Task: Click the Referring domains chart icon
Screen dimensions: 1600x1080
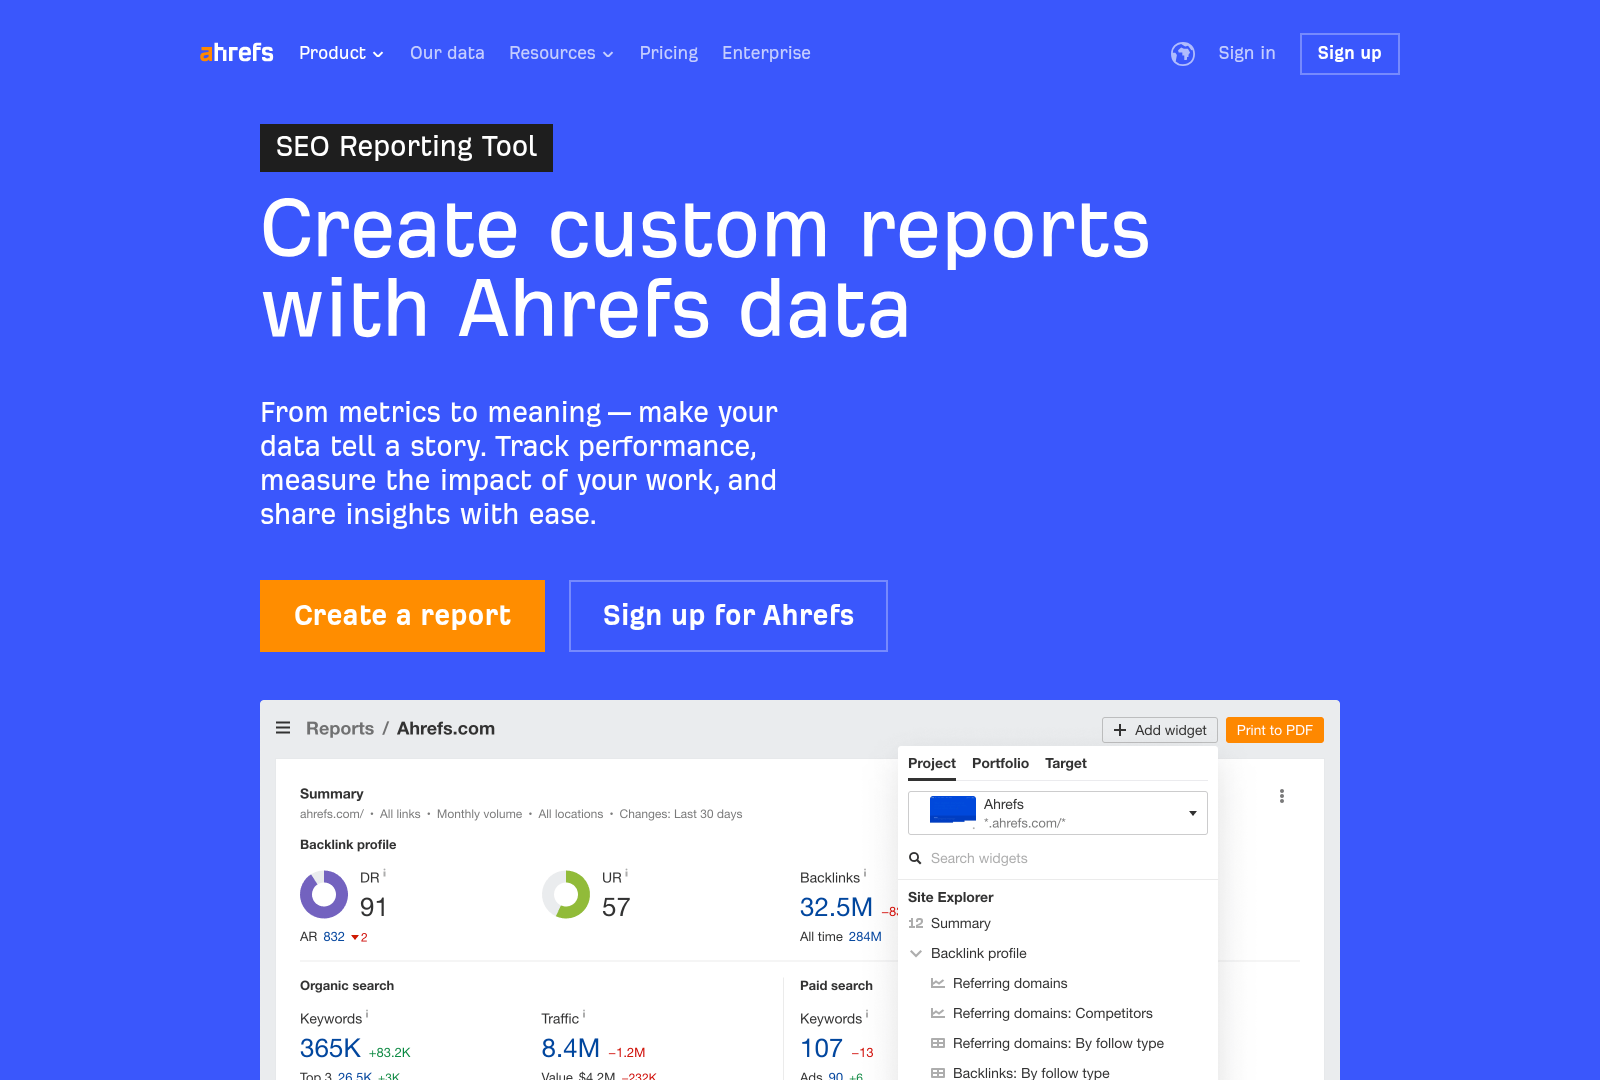Action: 938,983
